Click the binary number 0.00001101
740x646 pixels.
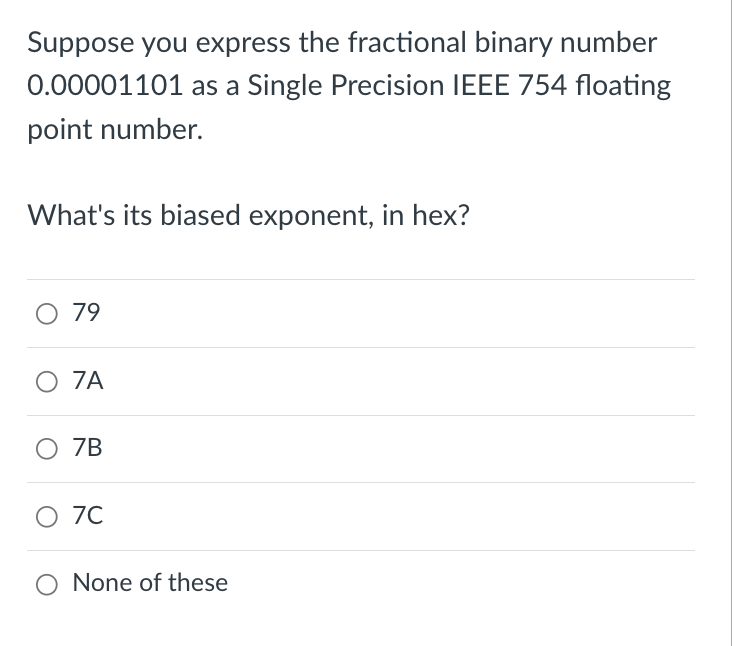click(x=105, y=86)
